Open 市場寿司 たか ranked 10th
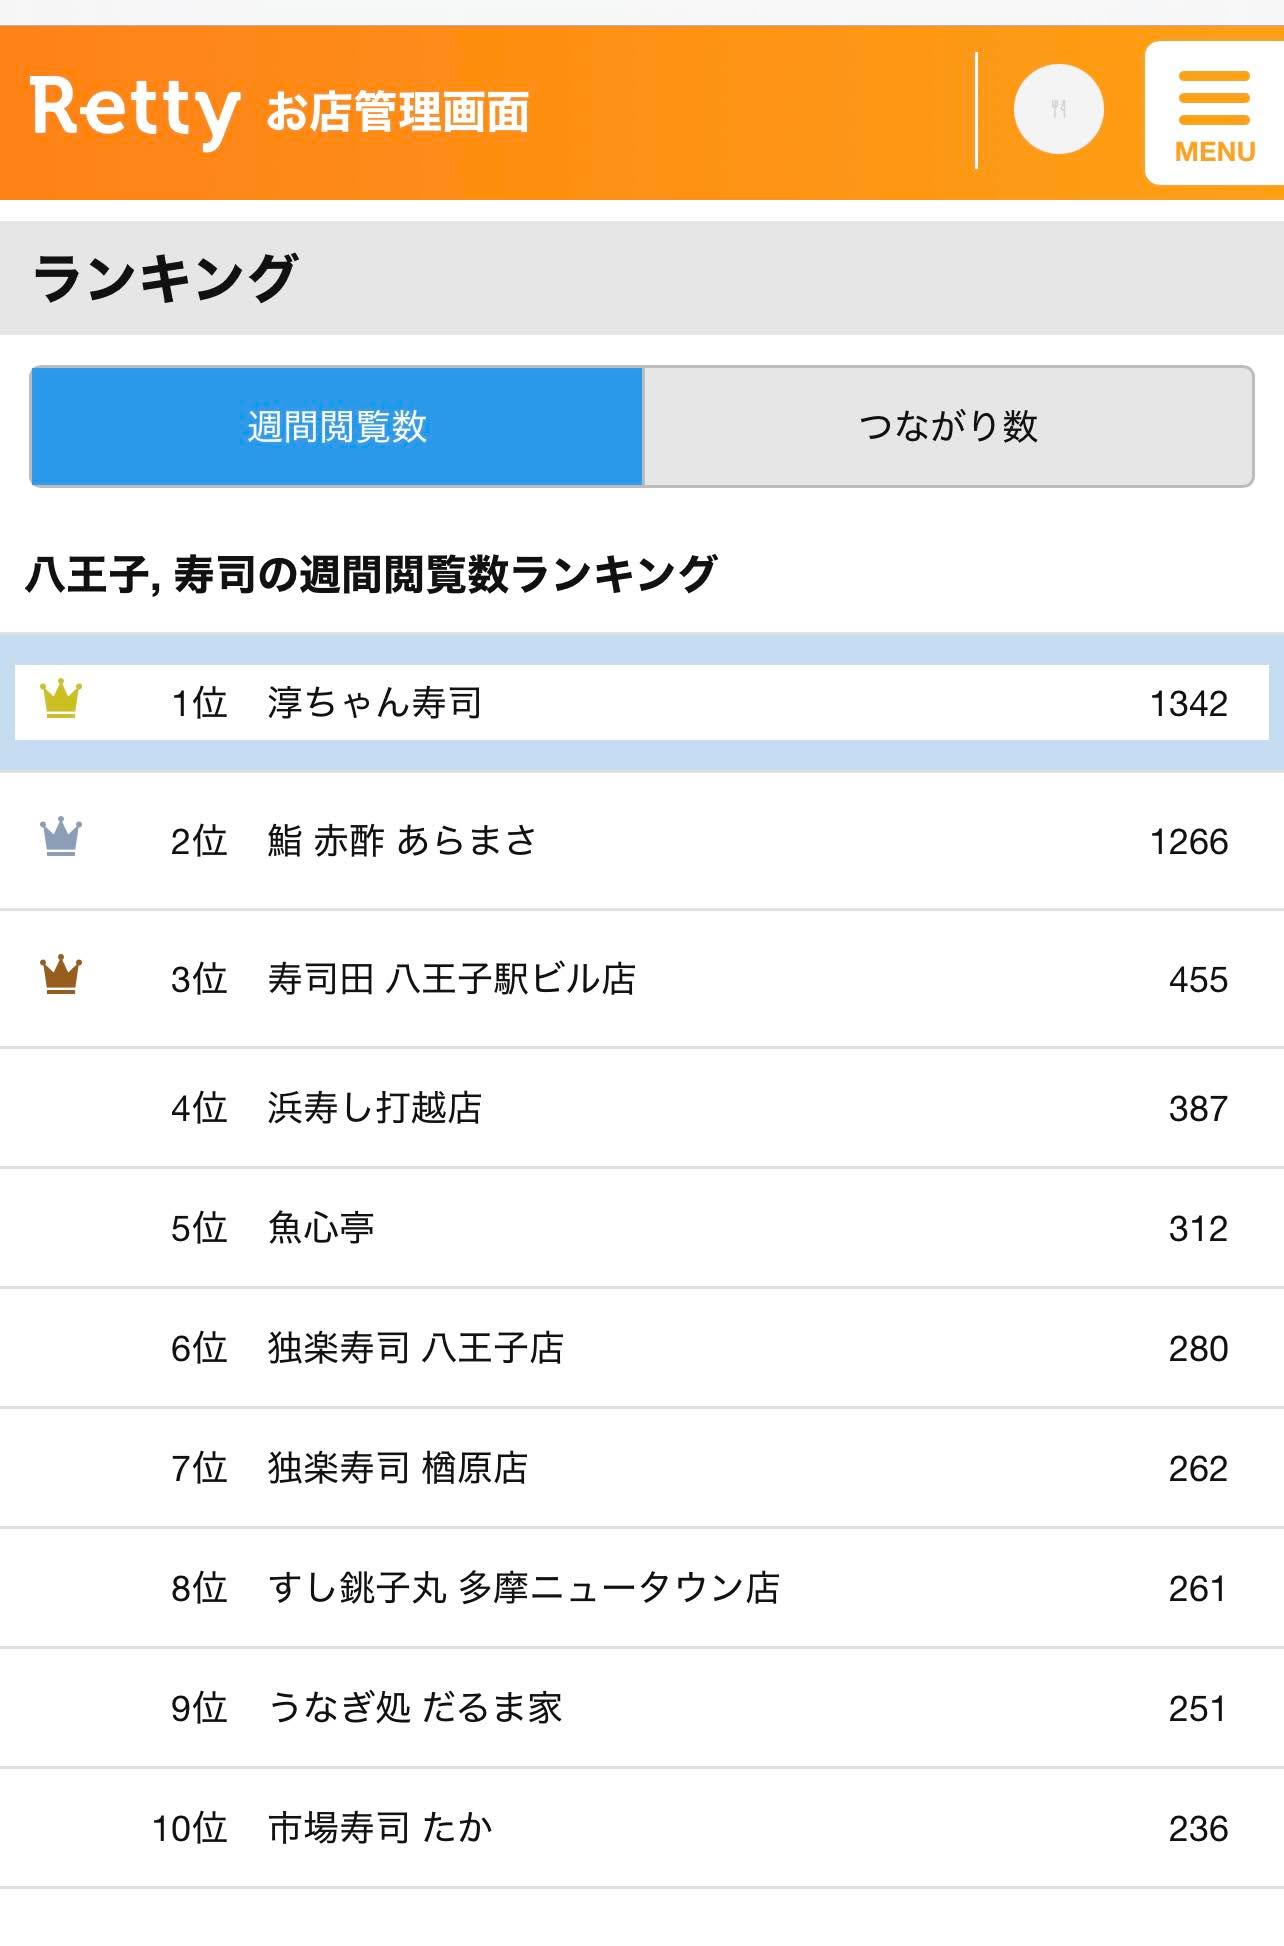 (x=642, y=1828)
